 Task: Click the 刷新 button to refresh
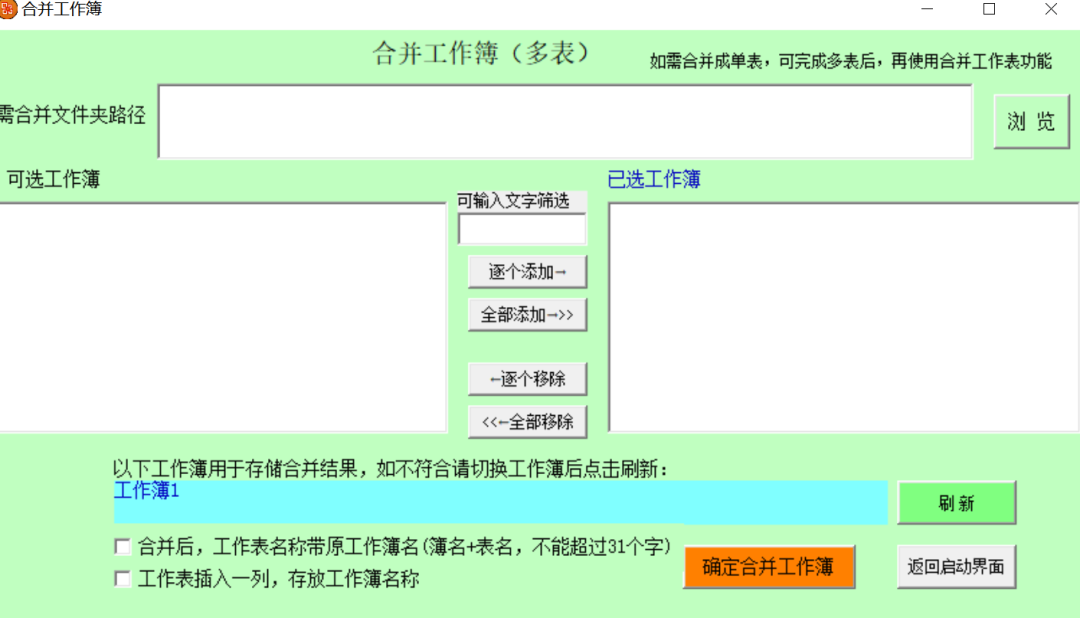pyautogui.click(x=956, y=503)
